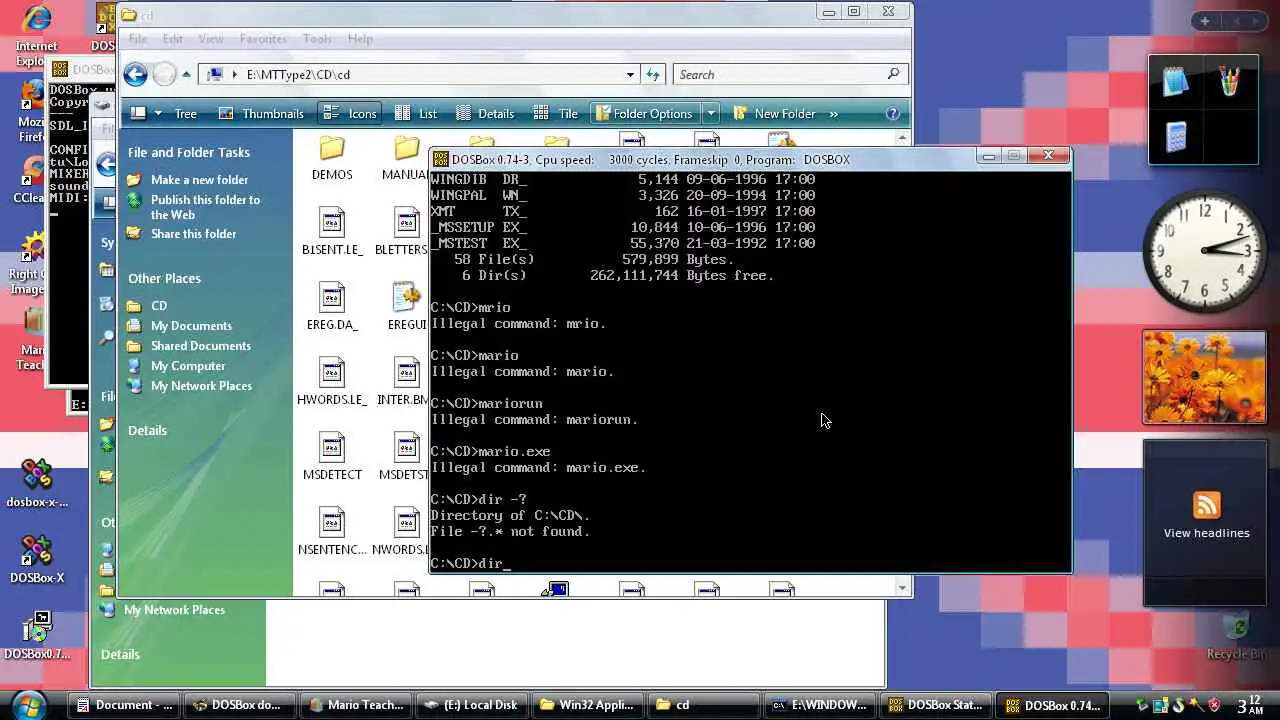Viewport: 1280px width, 720px height.
Task: Click the sidebar add-gadget plus button
Action: click(1205, 21)
